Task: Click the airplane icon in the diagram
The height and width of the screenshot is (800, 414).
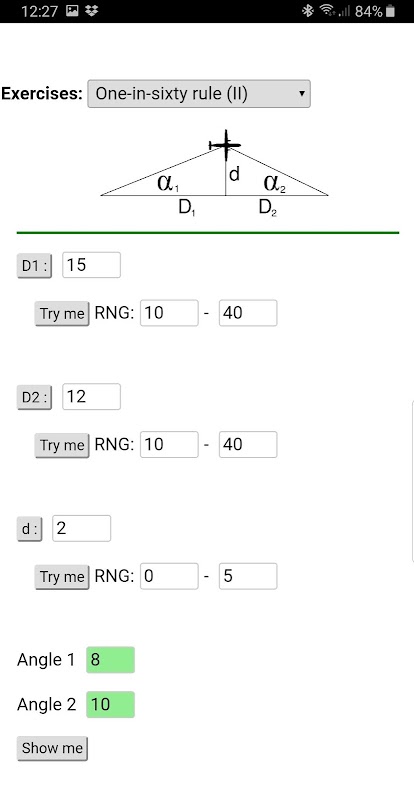Action: pyautogui.click(x=225, y=144)
